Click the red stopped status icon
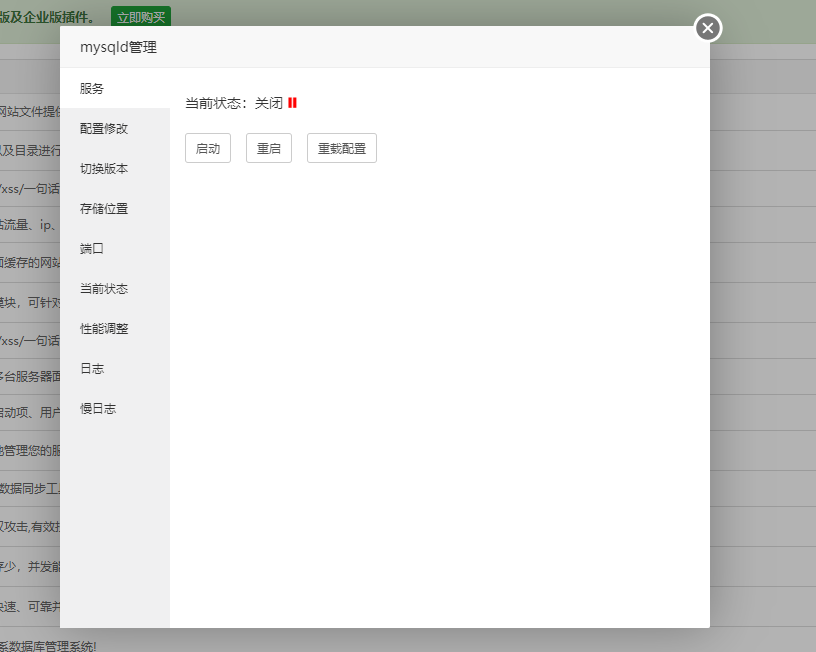 click(292, 103)
